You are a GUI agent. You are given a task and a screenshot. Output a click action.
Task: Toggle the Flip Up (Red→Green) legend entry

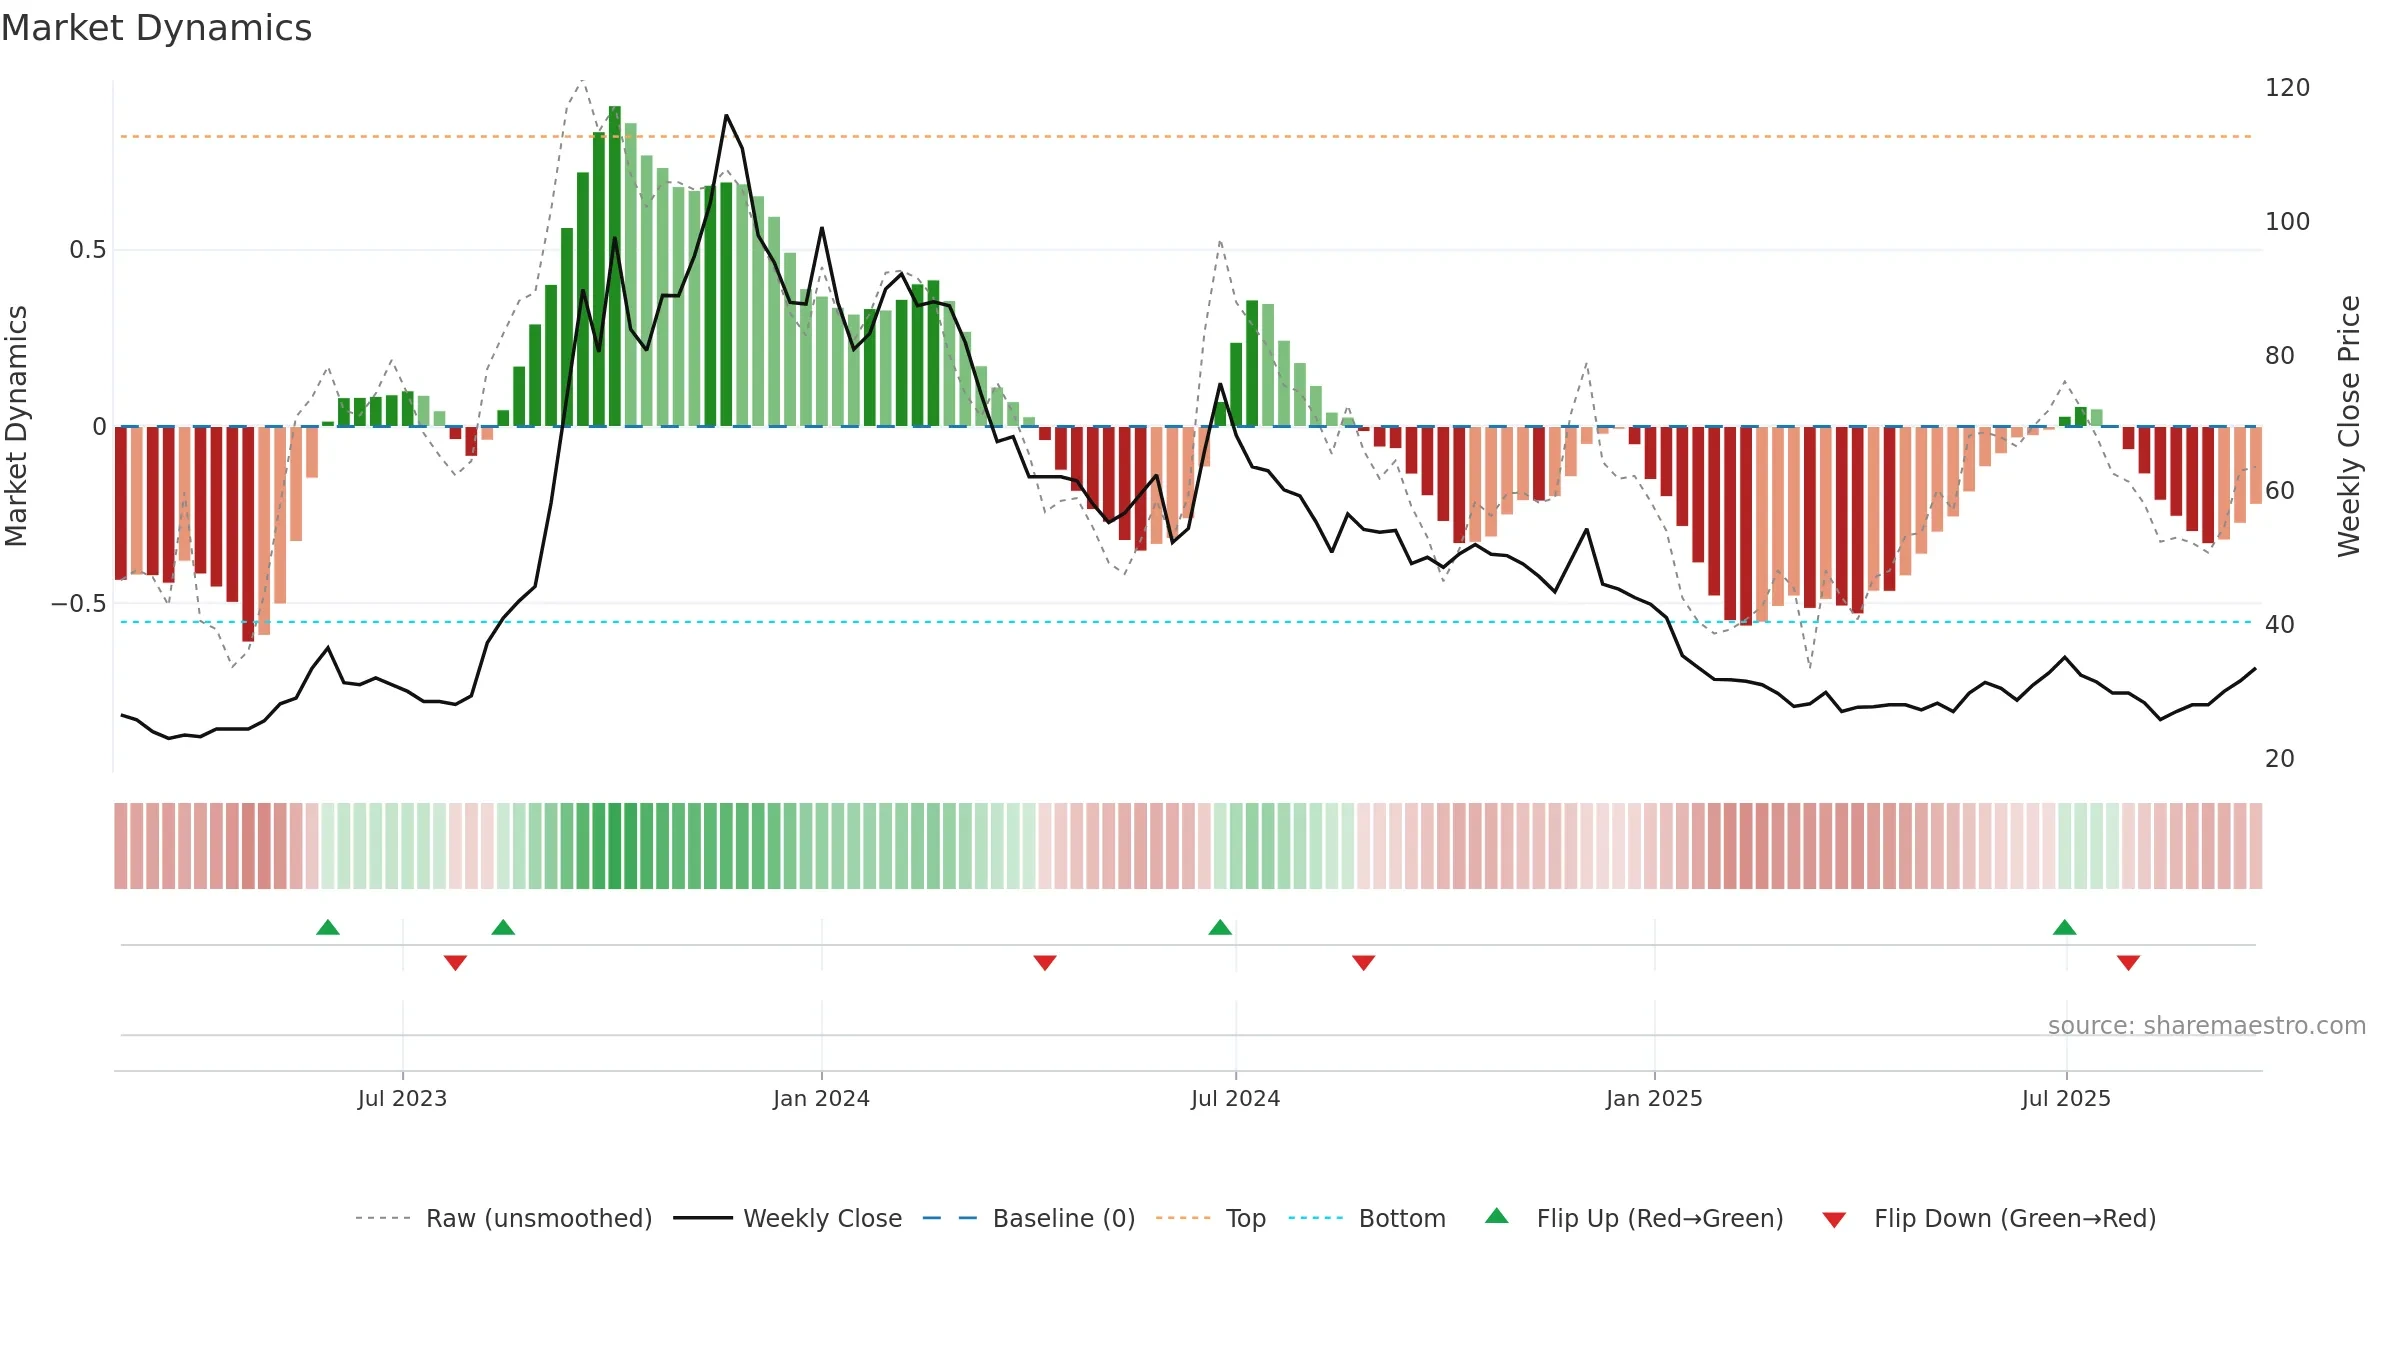pyautogui.click(x=1634, y=1218)
